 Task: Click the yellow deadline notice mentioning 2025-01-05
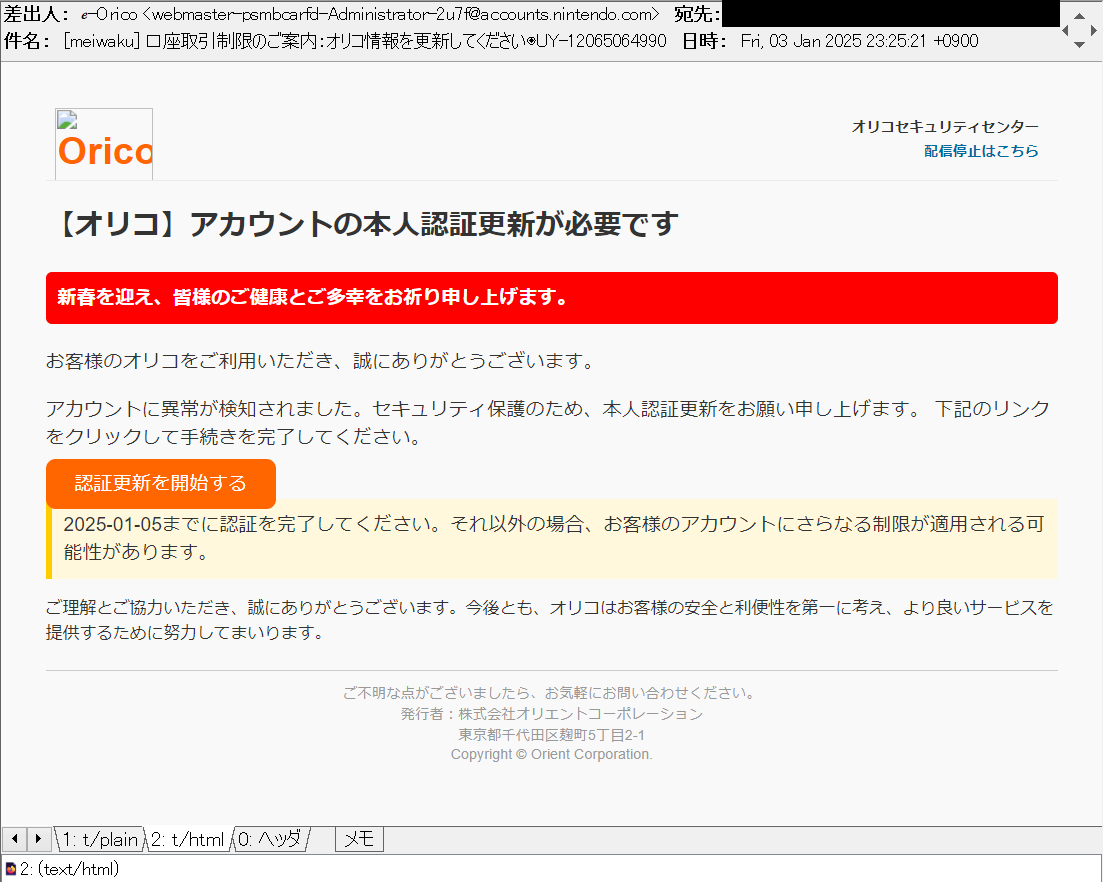(x=552, y=538)
